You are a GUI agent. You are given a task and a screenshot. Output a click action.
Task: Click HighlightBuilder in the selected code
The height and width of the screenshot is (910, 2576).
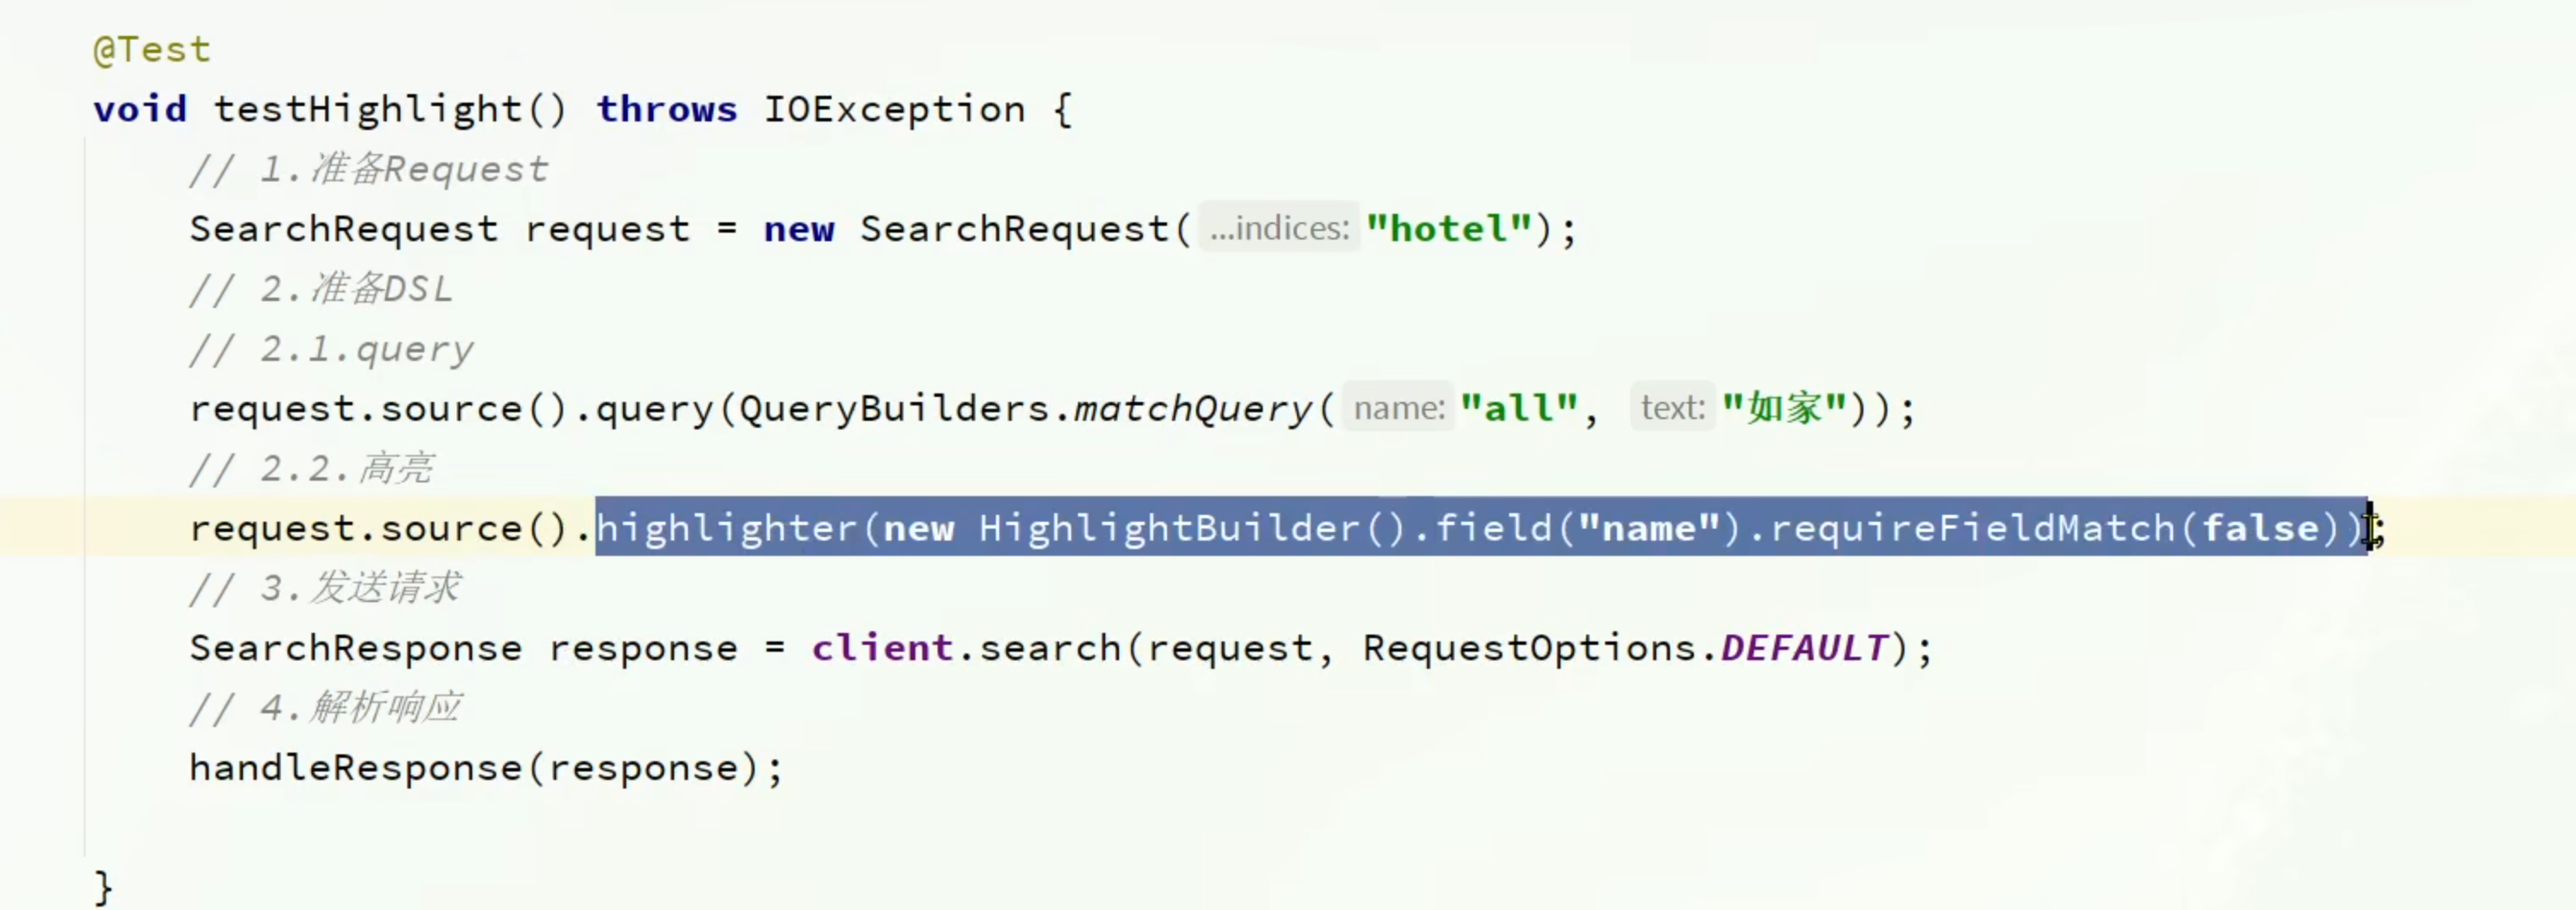coord(1169,528)
